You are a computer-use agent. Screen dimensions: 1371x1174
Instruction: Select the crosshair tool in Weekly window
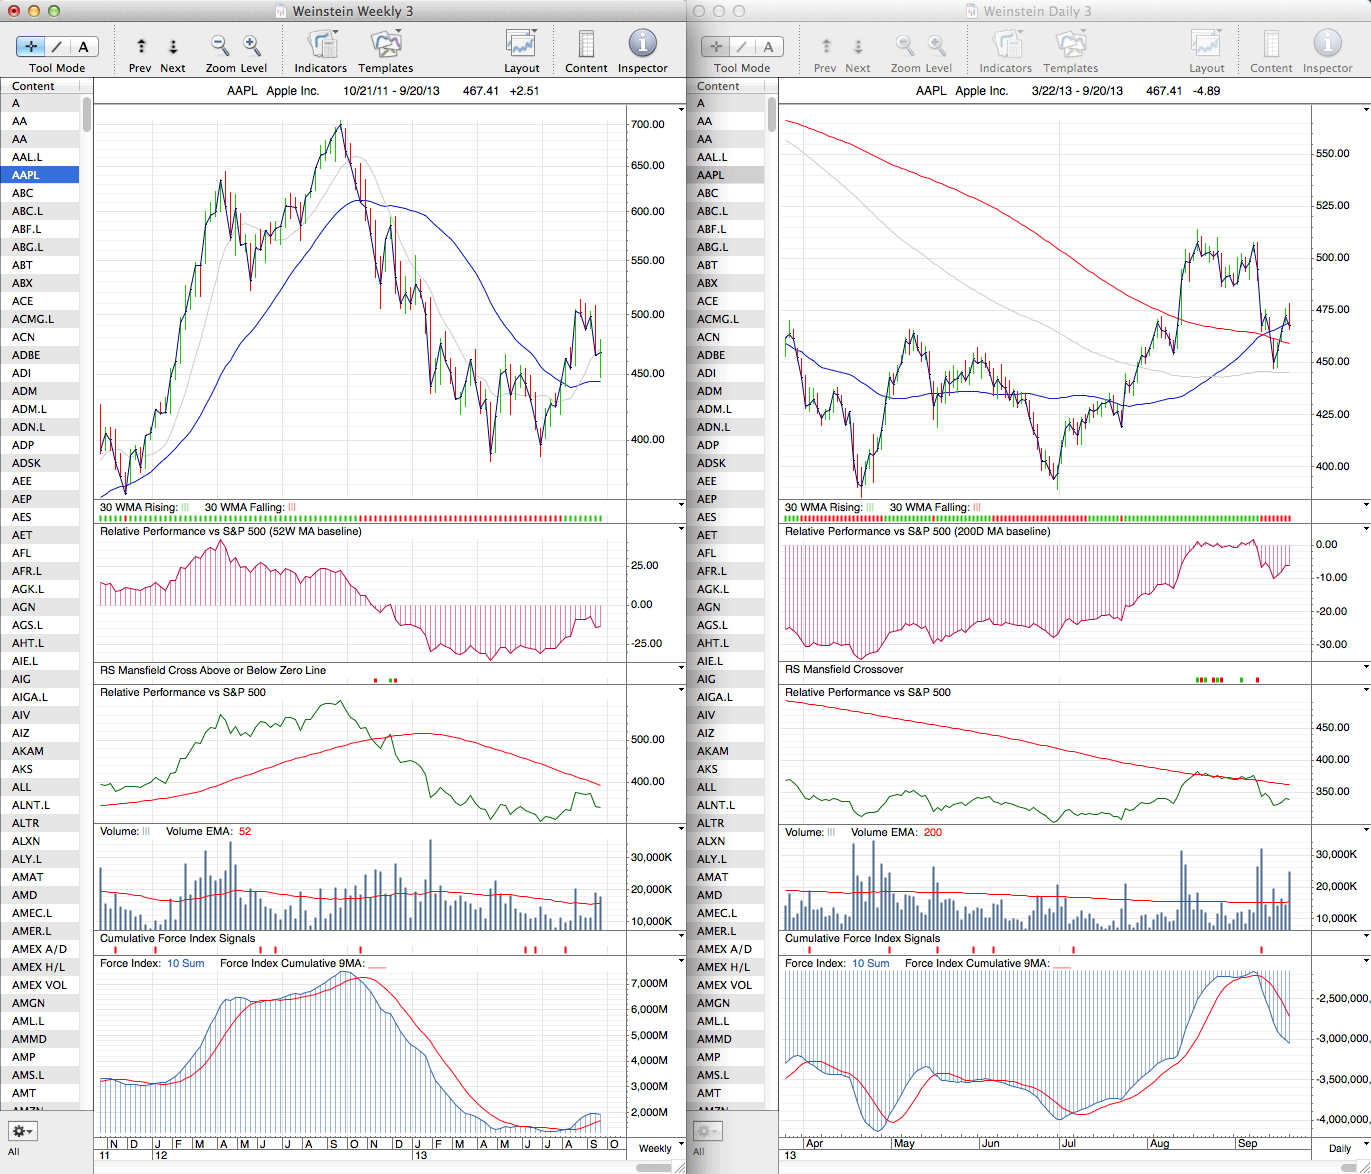click(x=32, y=46)
